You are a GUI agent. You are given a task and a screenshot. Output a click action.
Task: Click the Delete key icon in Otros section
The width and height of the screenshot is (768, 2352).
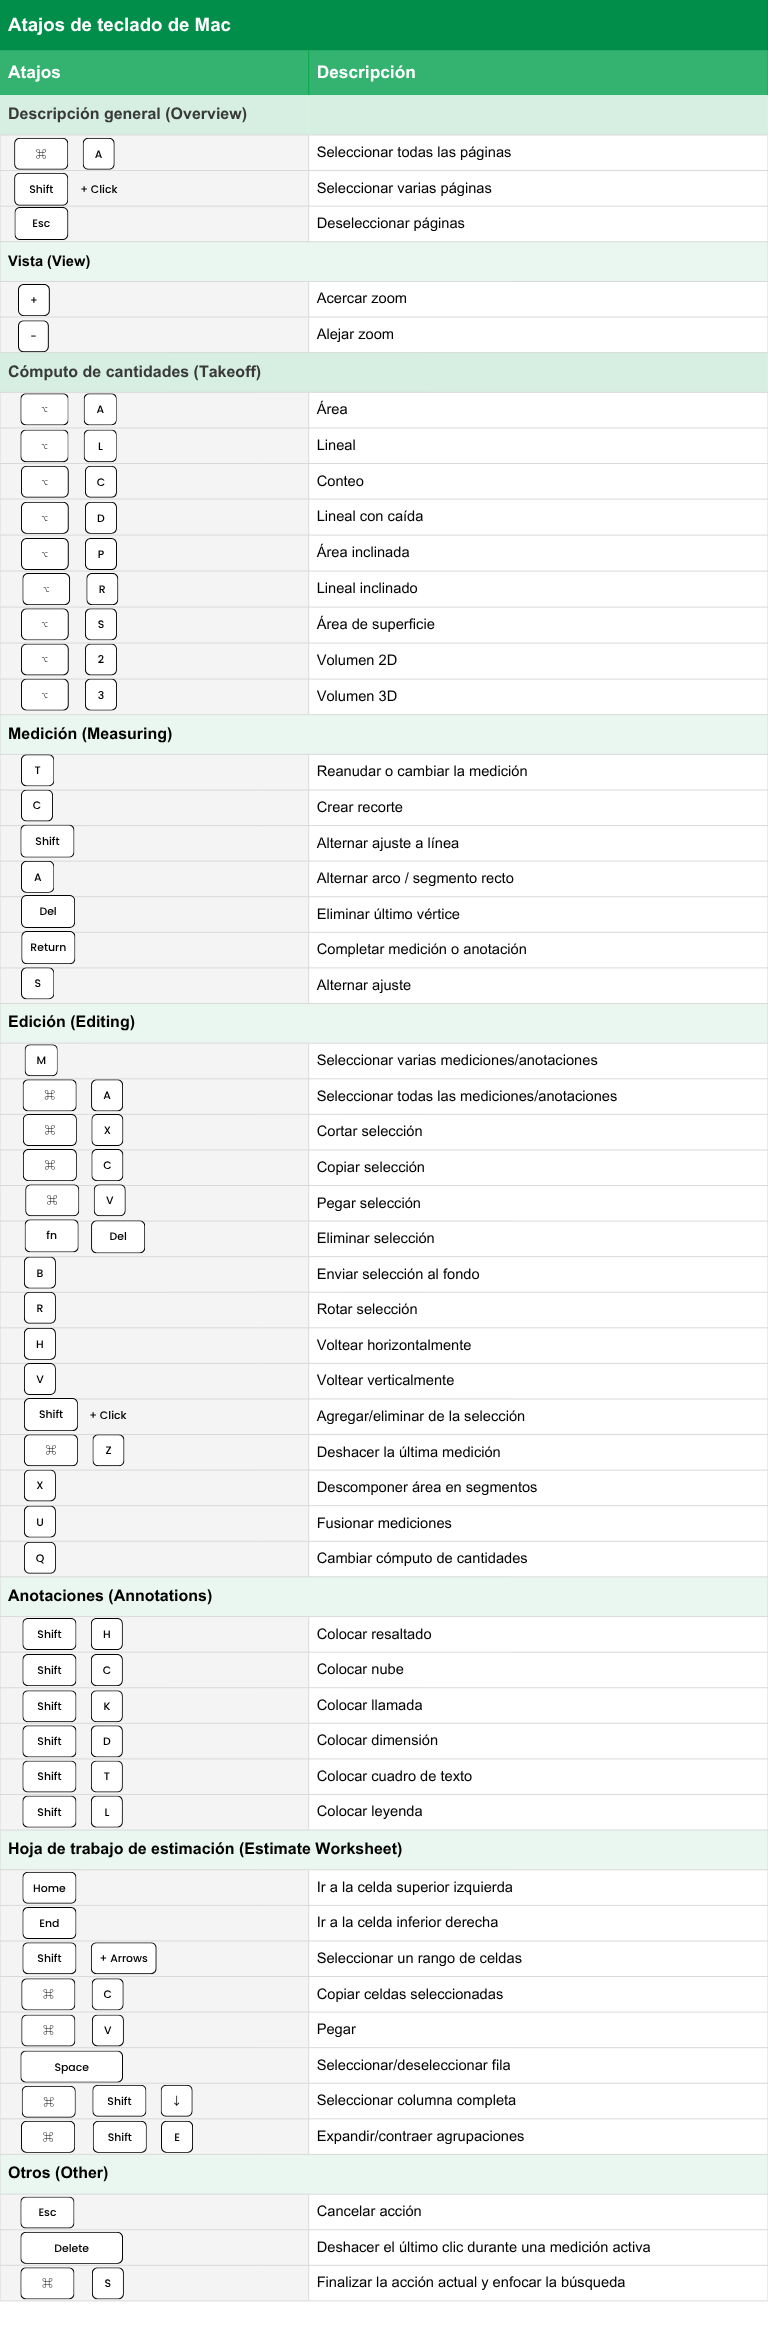[72, 2248]
